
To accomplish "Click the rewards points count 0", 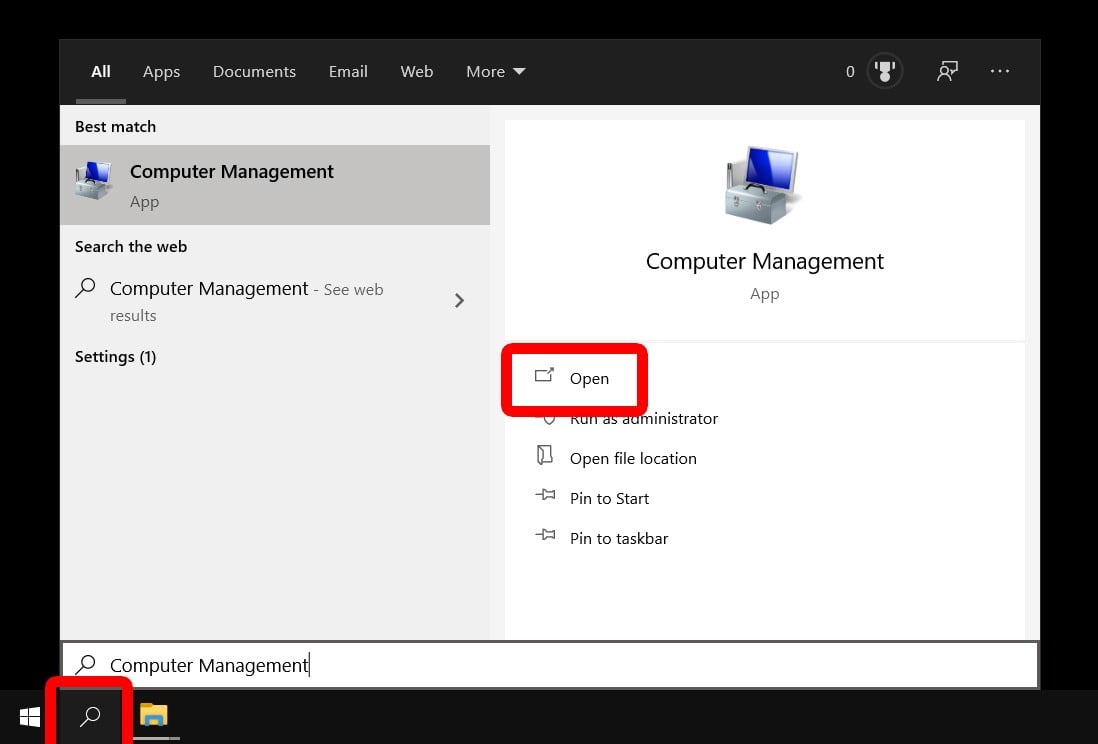I will tap(850, 71).
